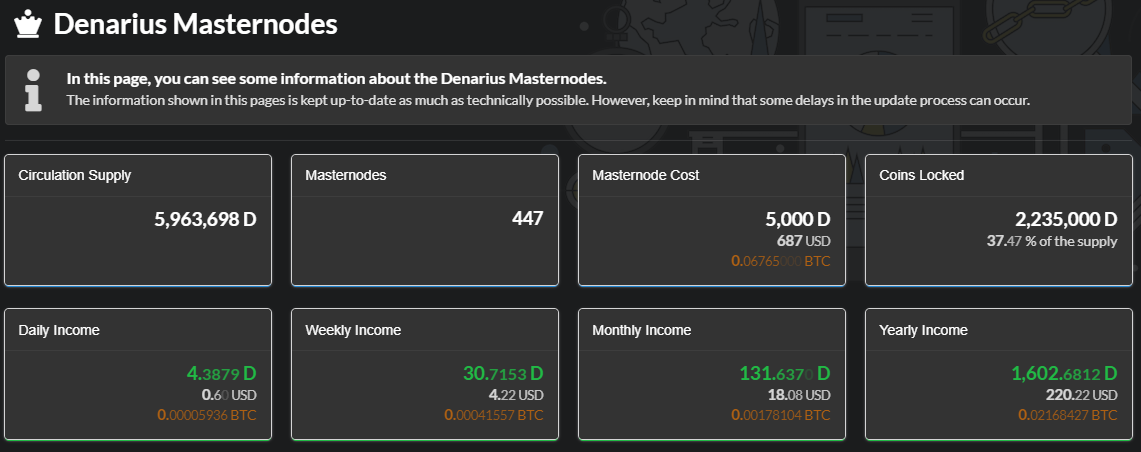Open the Weekly Income card
The image size is (1141, 452).
pyautogui.click(x=425, y=374)
